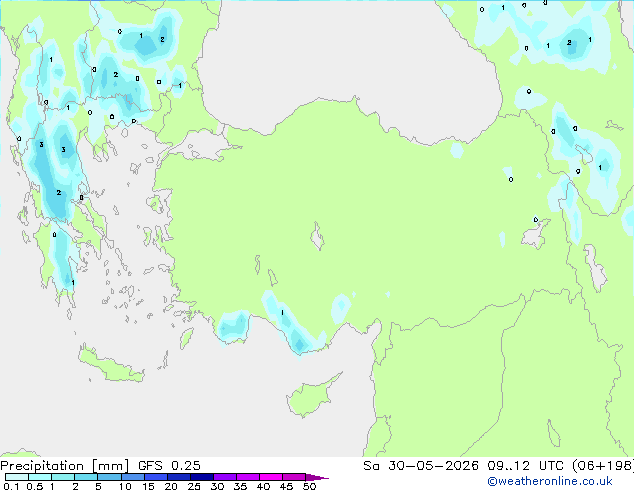Click the "GFS 0.25" model label
Image resolution: width=634 pixels, height=490 pixels.
[x=169, y=466]
